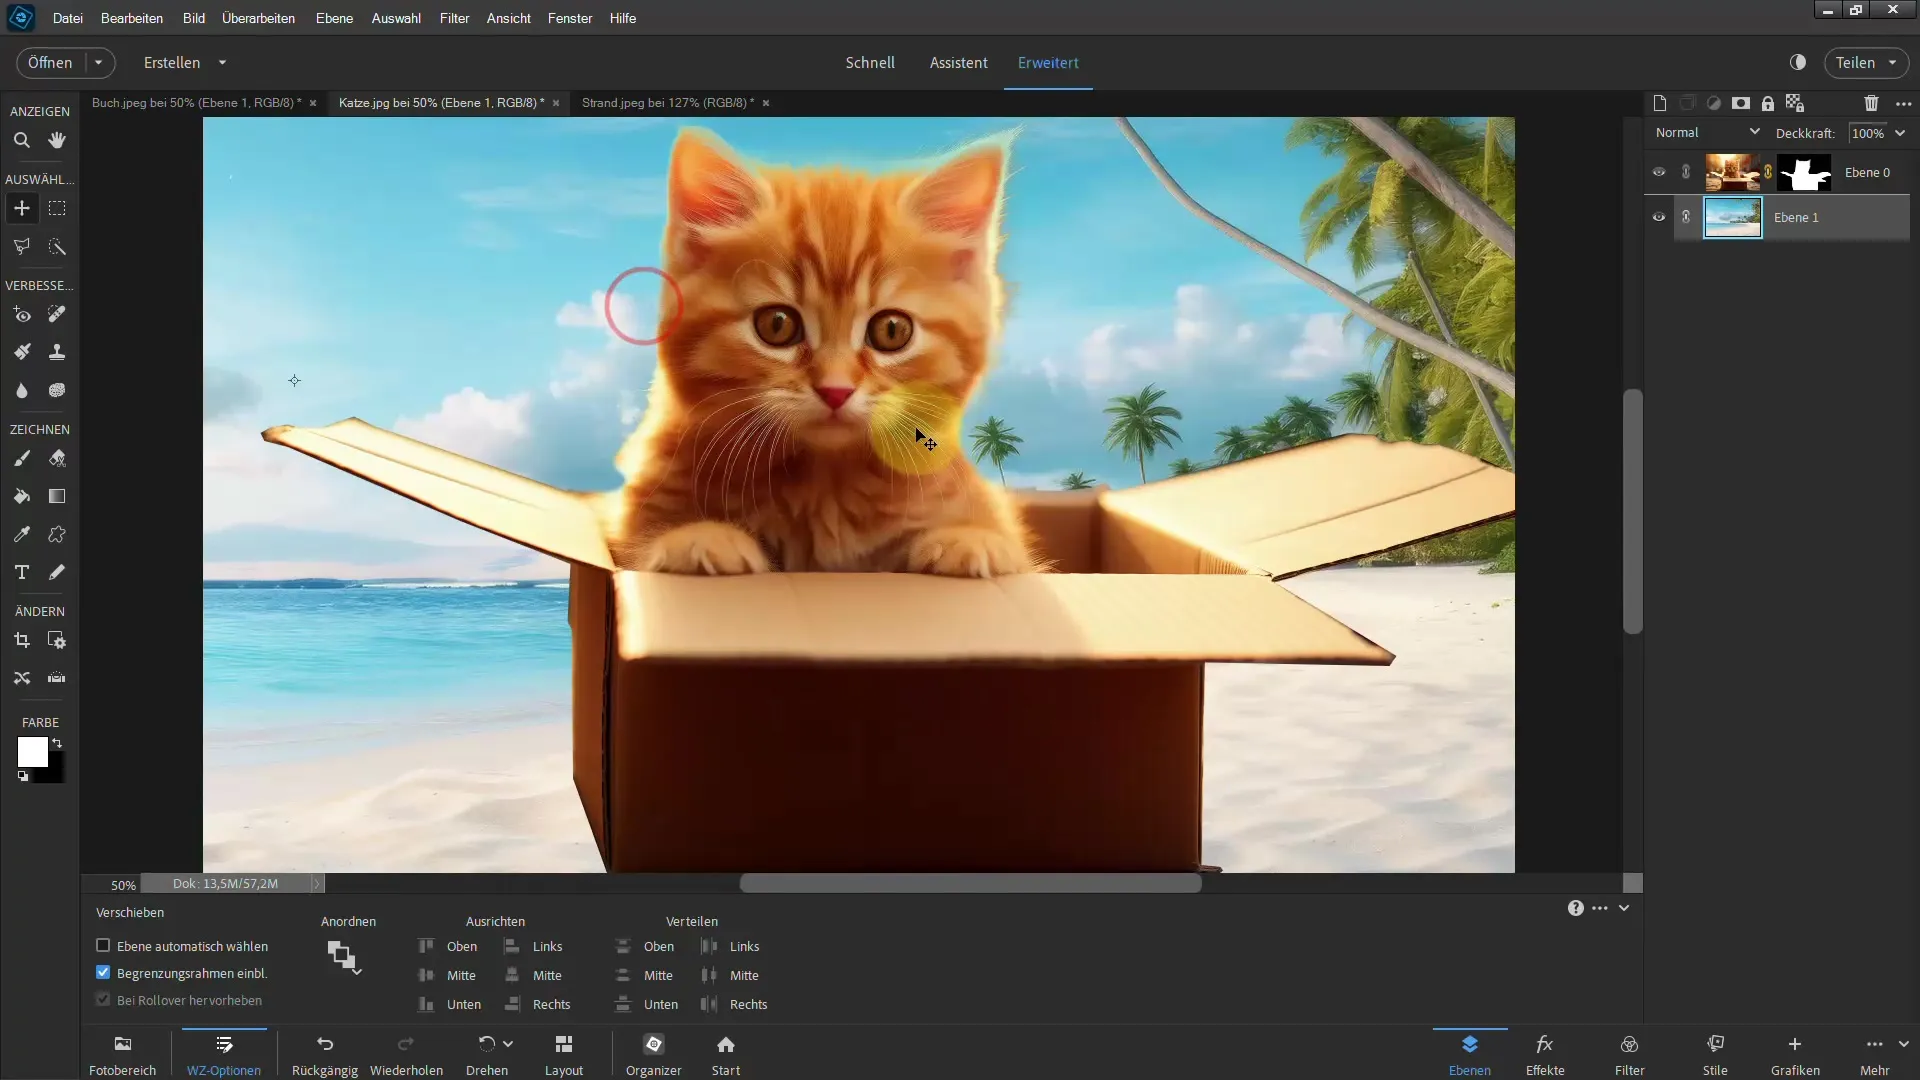Expand the Erstellen dropdown
1920x1080 pixels.
coord(222,62)
